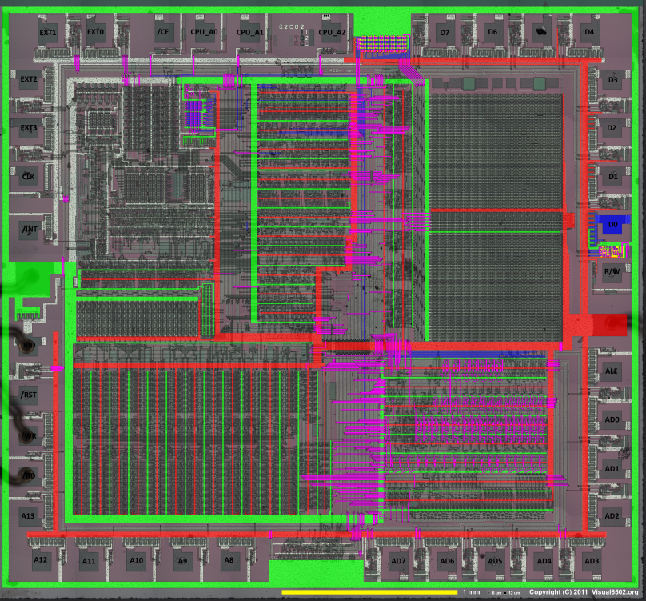
Task: Click the D4 pad in corner
Action: [588, 31]
